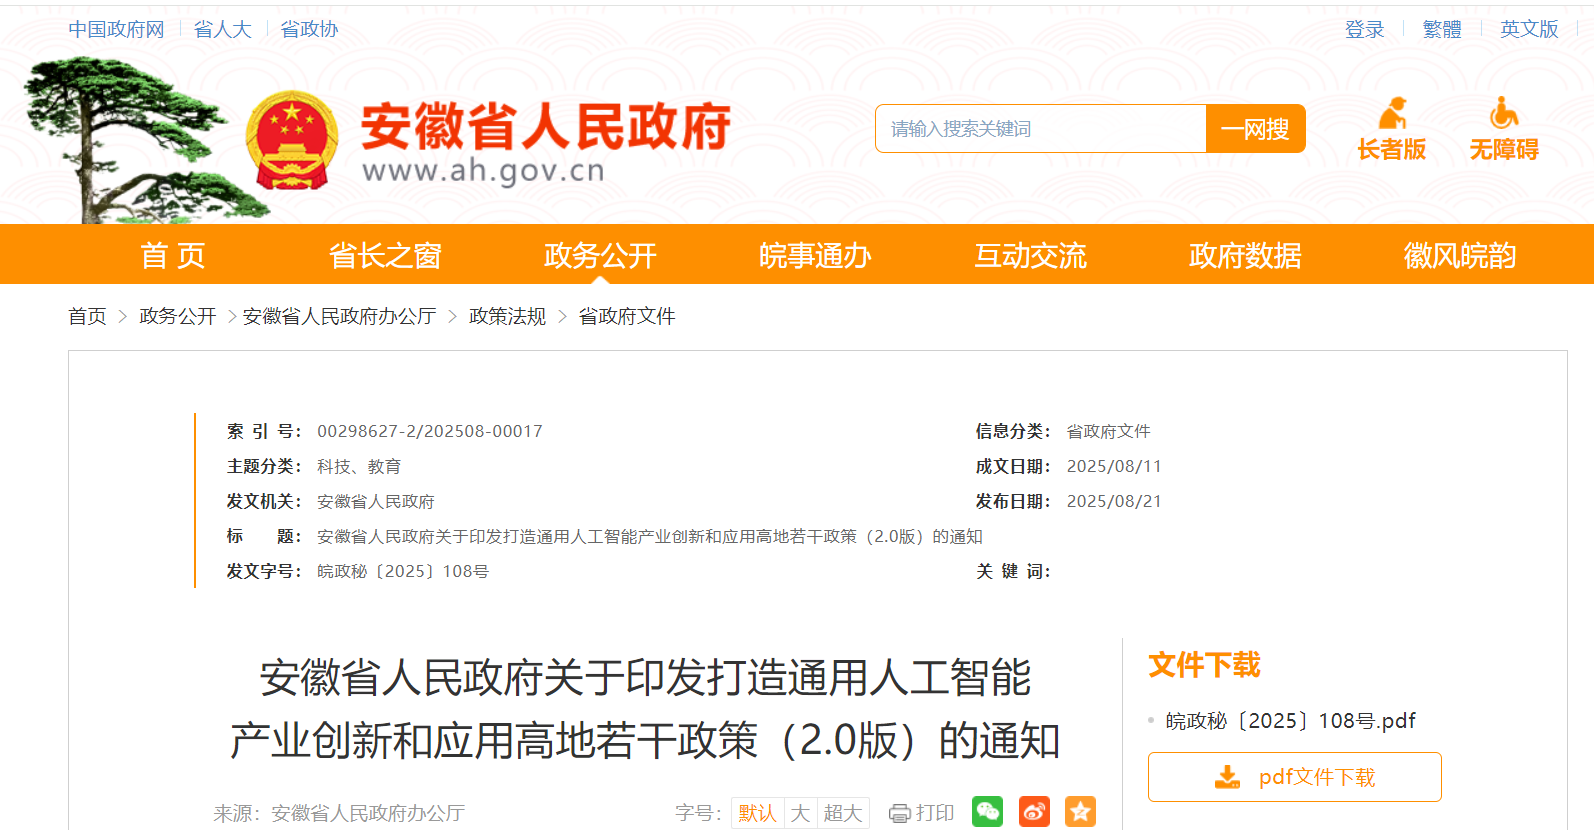Click the 发布日期 value 2025/08/21
Viewport: 1594px width, 830px height.
click(1114, 501)
